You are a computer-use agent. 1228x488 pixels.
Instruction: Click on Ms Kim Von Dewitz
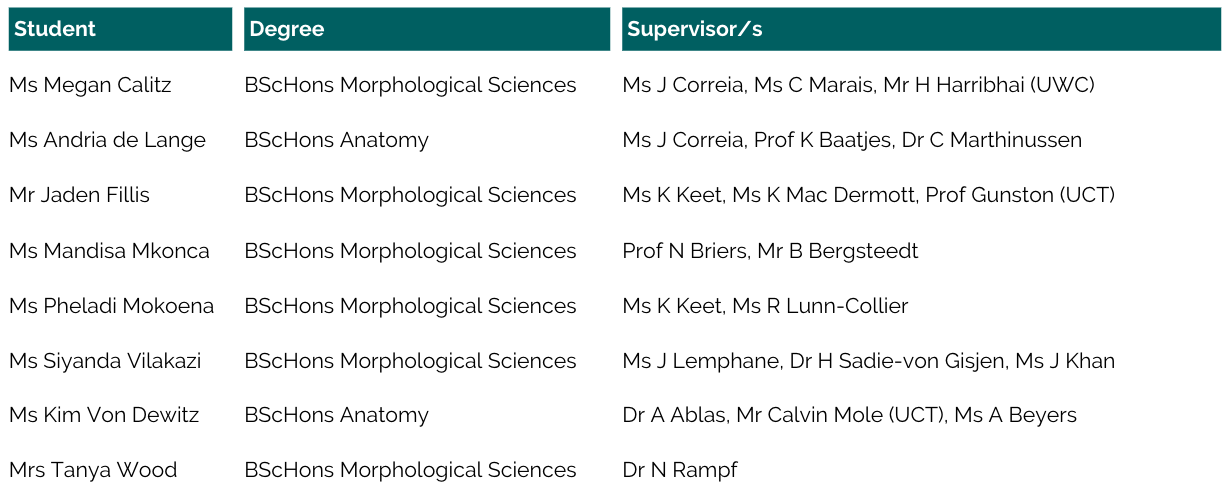[104, 415]
